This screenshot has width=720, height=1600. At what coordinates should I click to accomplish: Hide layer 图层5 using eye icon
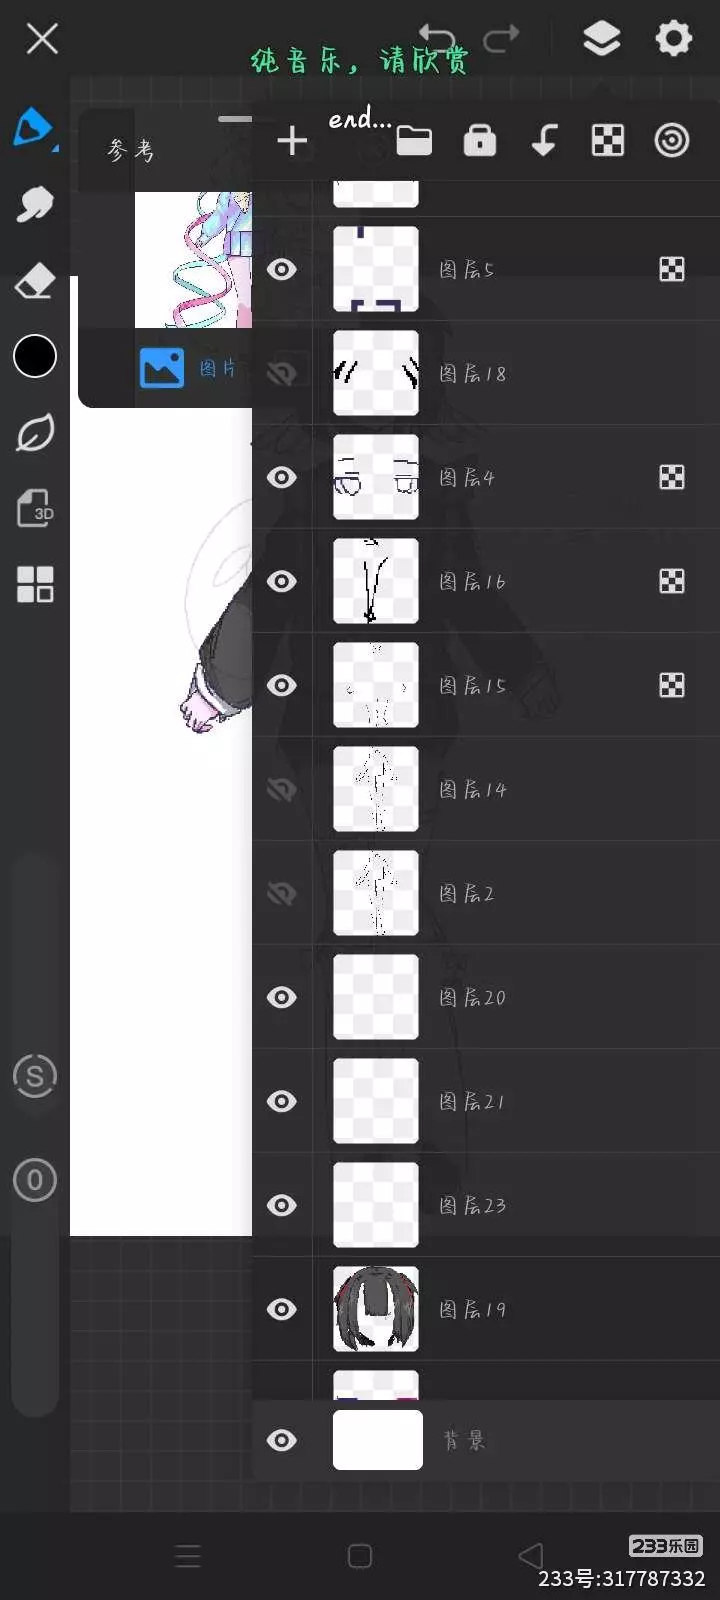click(x=282, y=269)
